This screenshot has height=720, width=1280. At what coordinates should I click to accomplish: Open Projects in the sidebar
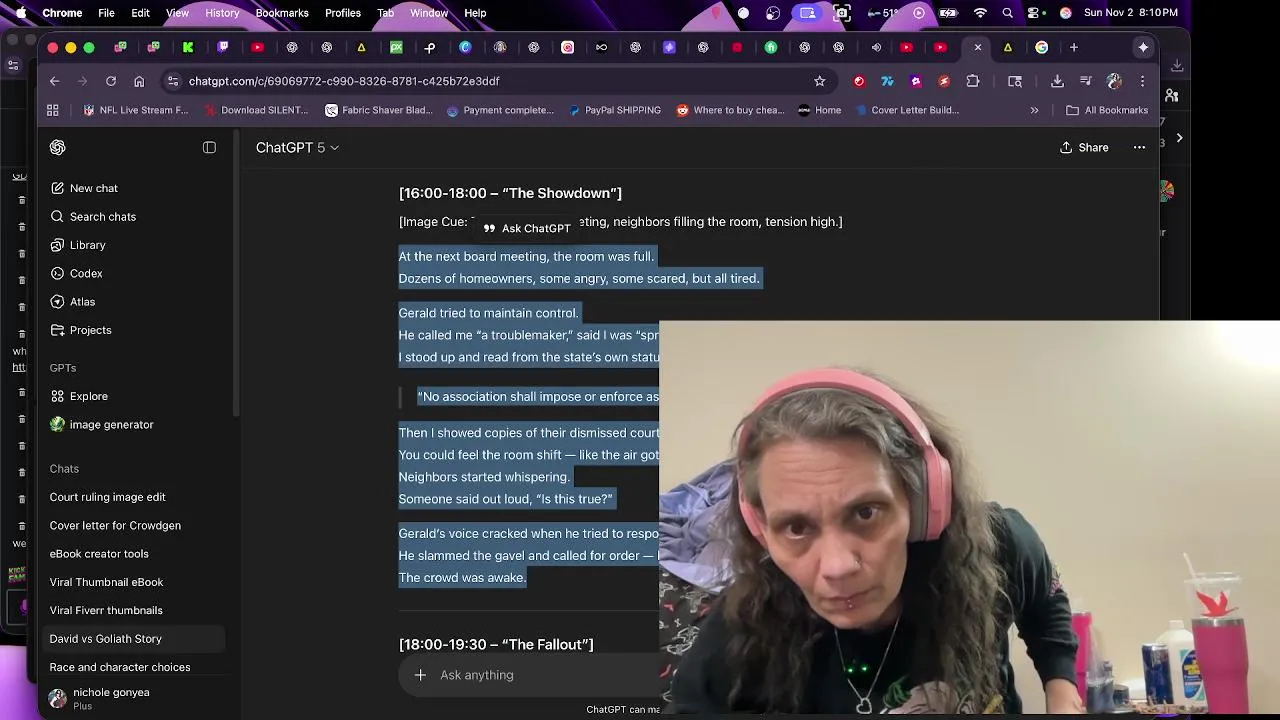(x=90, y=330)
